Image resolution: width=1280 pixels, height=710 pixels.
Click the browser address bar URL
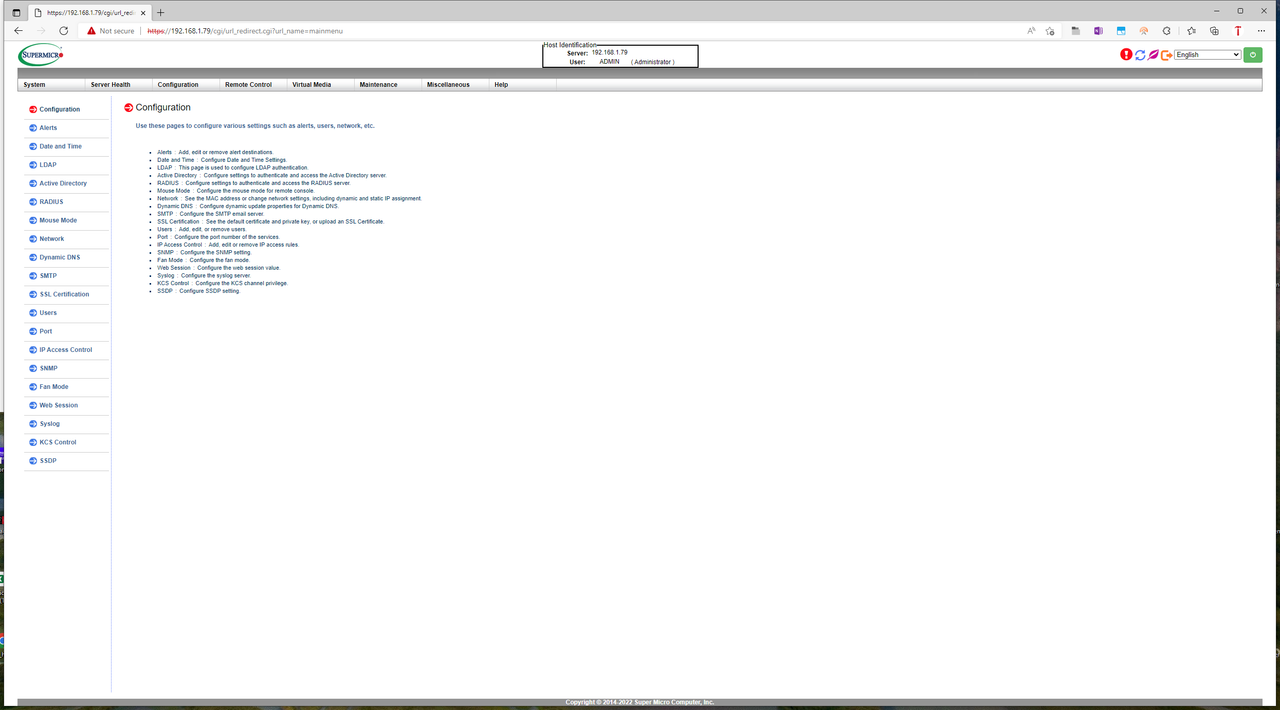pos(245,31)
